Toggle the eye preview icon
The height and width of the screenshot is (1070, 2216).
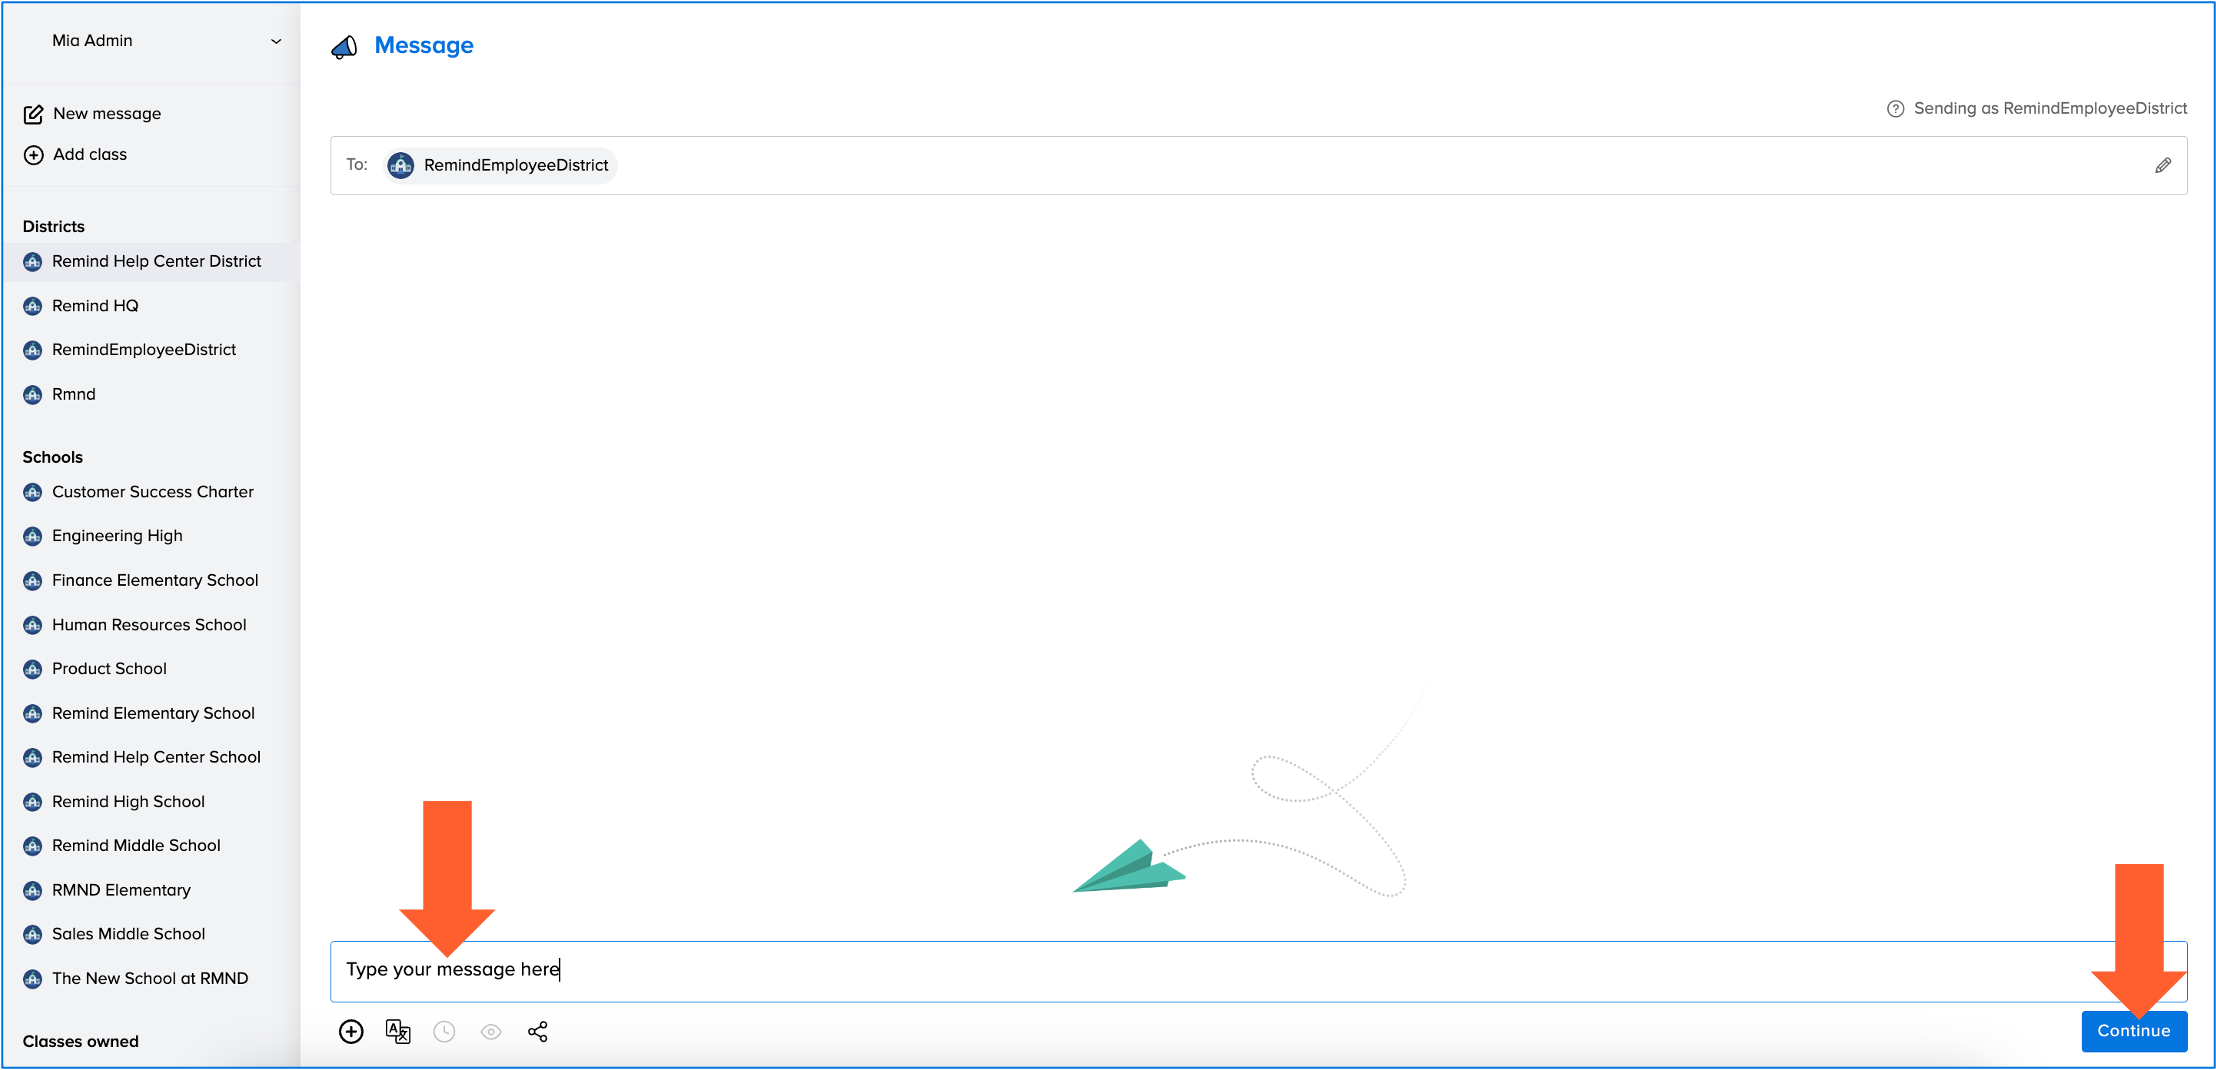coord(491,1031)
